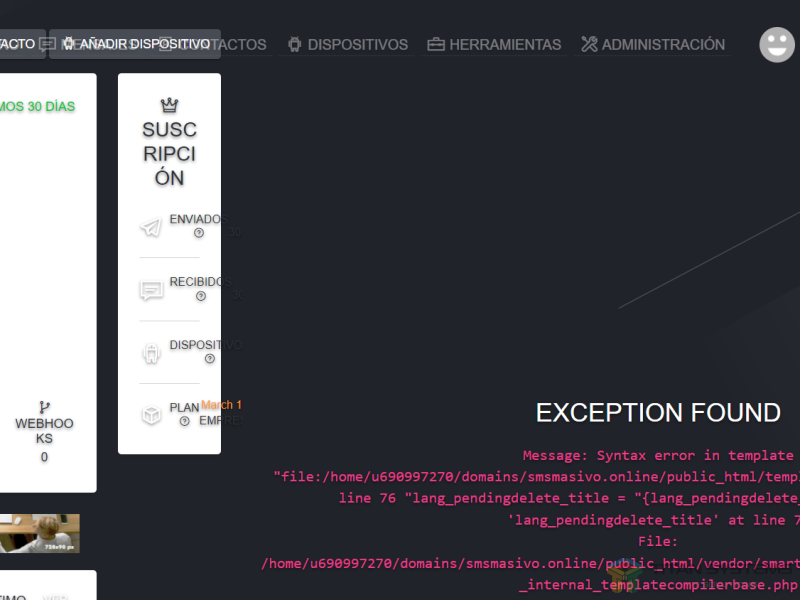The height and width of the screenshot is (600, 800).
Task: Click help question mark under Recibidos
Action: [x=201, y=296]
